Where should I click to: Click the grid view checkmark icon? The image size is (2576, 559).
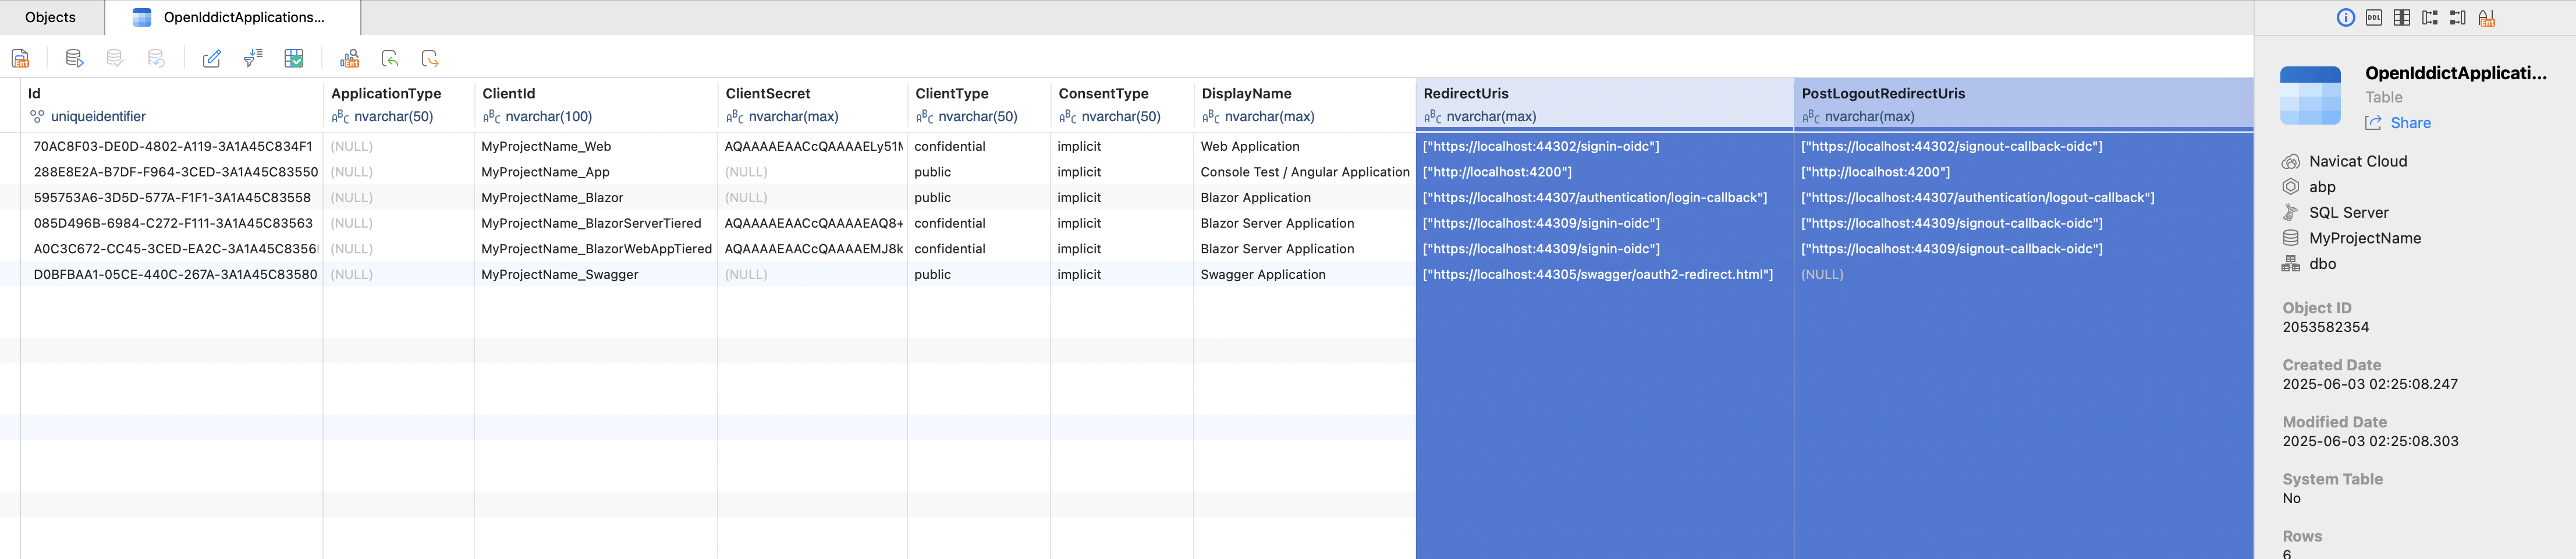click(x=294, y=59)
